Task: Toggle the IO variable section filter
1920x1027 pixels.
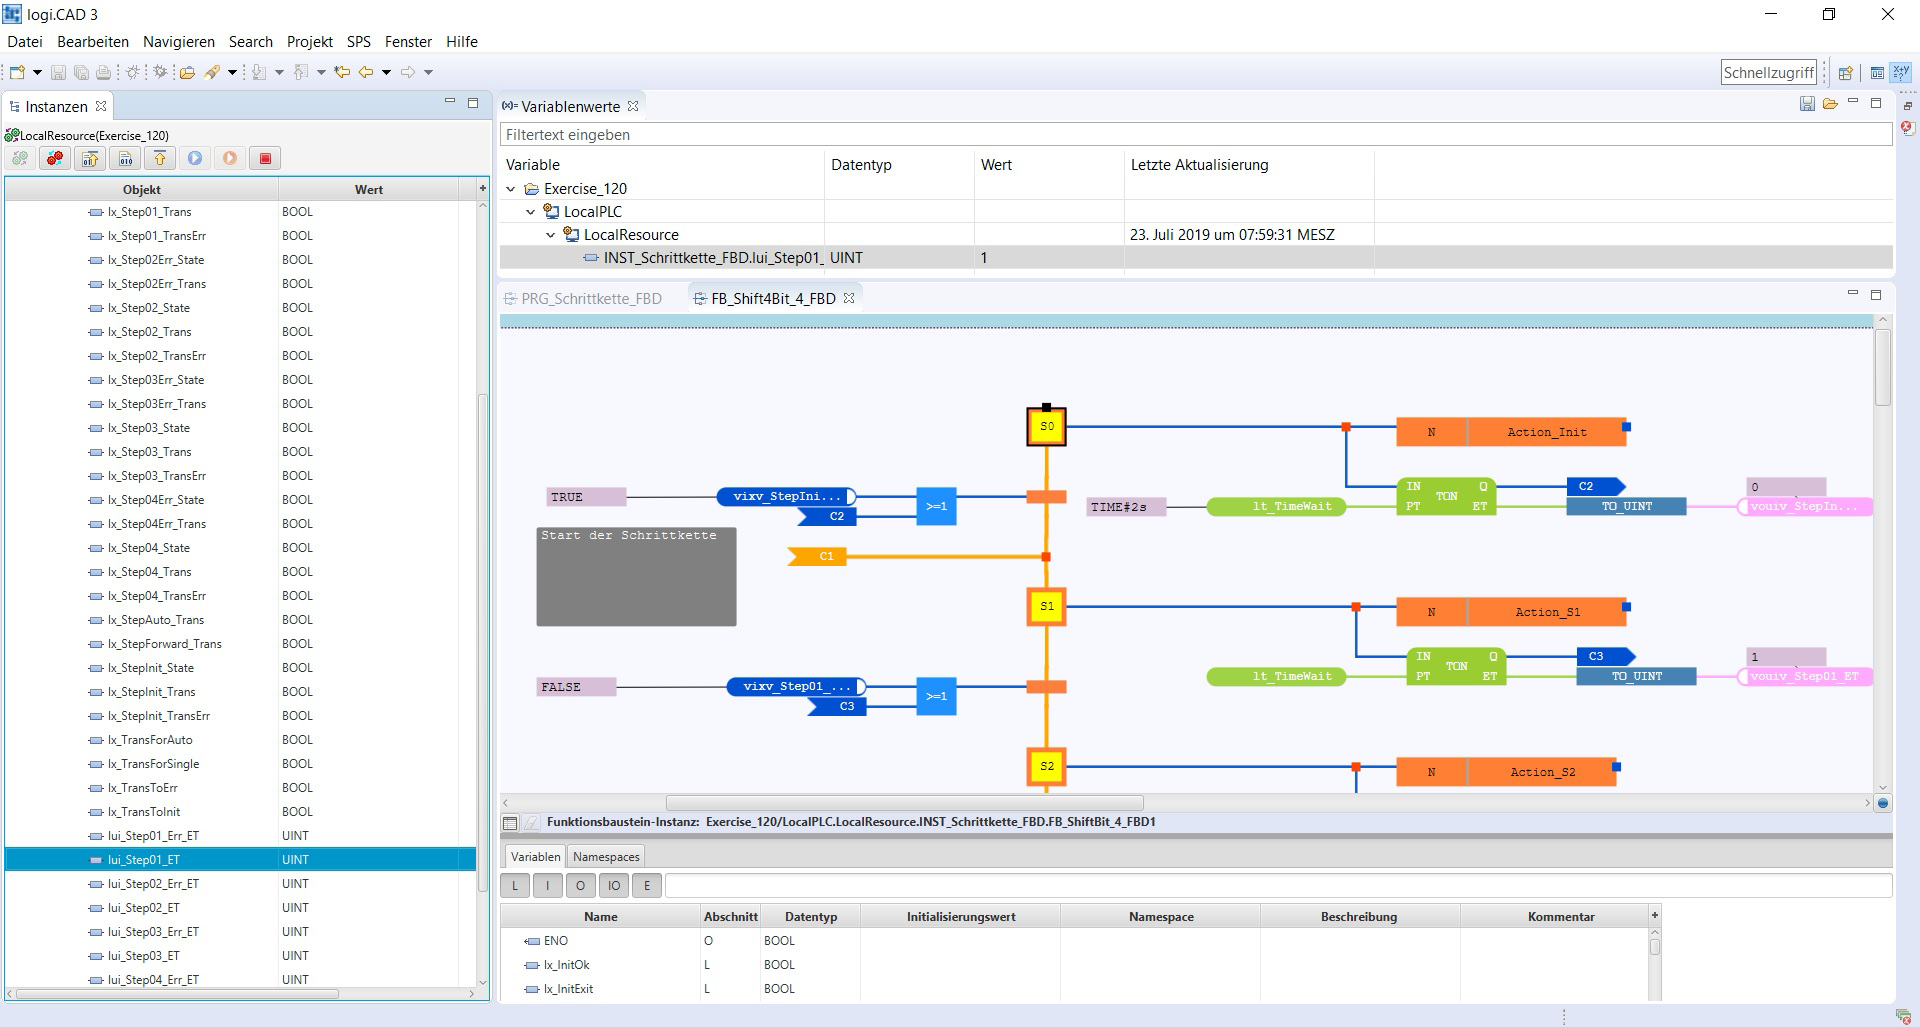Action: coord(614,885)
